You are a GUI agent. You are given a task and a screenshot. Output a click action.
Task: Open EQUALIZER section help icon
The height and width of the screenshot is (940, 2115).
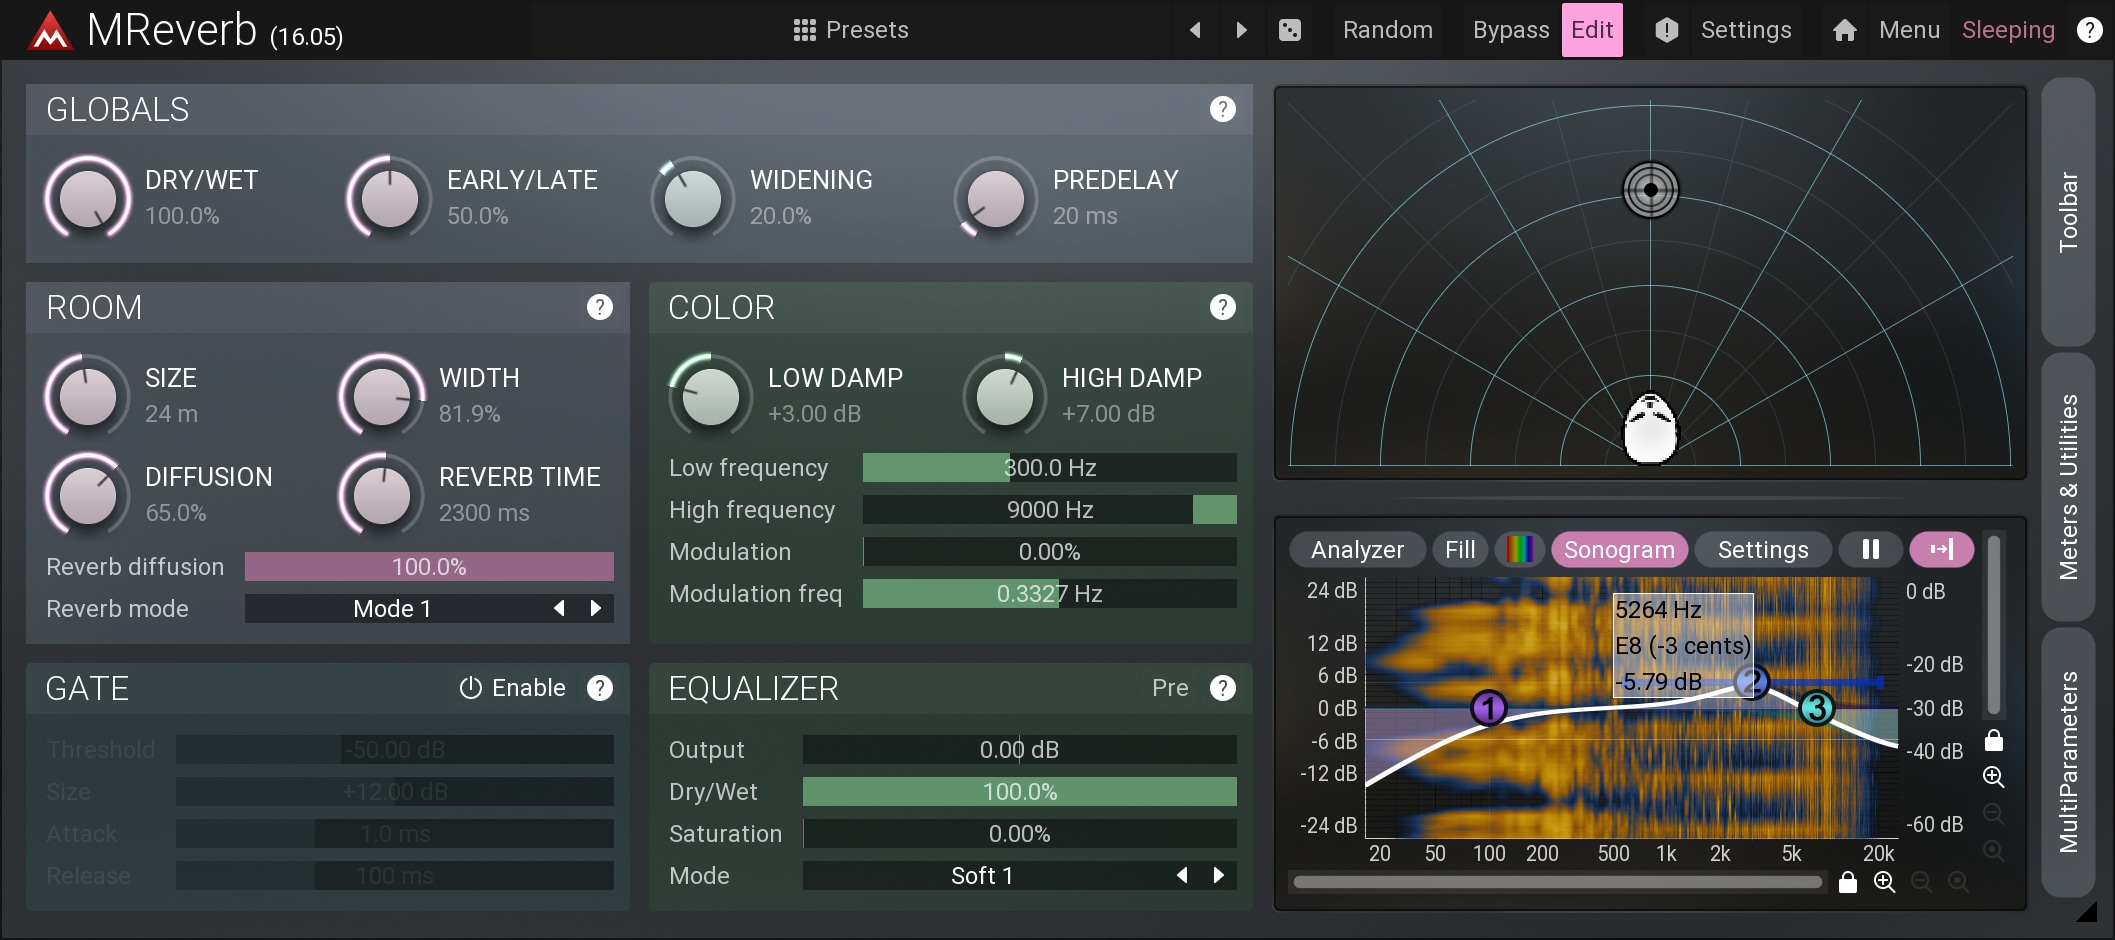pyautogui.click(x=1222, y=688)
